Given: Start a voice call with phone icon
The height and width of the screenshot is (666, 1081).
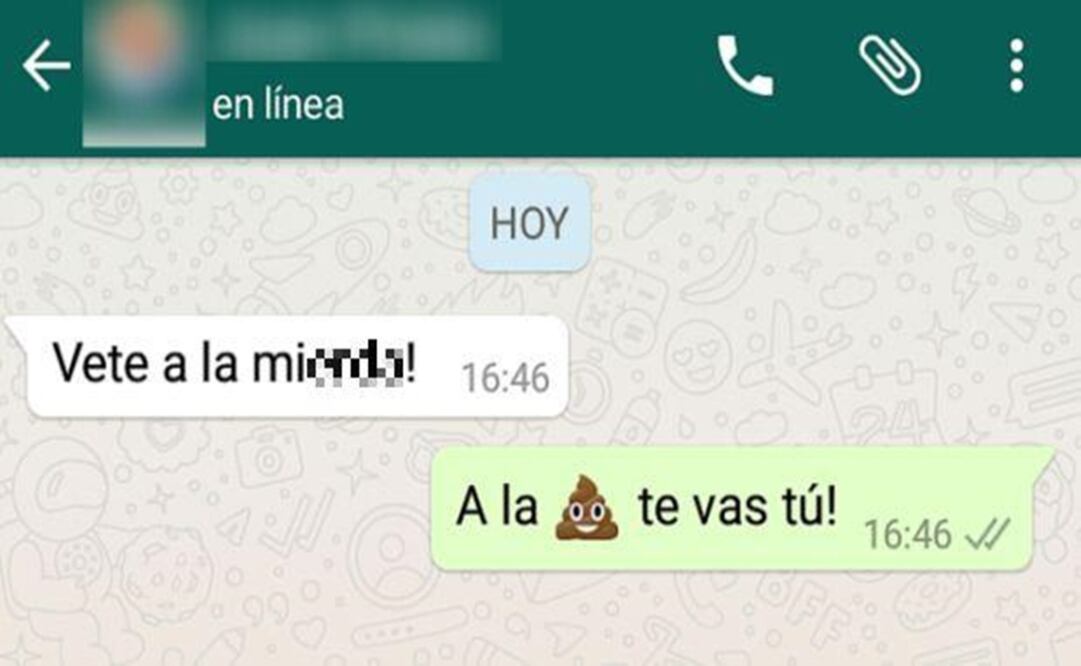Looking at the screenshot, I should [x=745, y=65].
